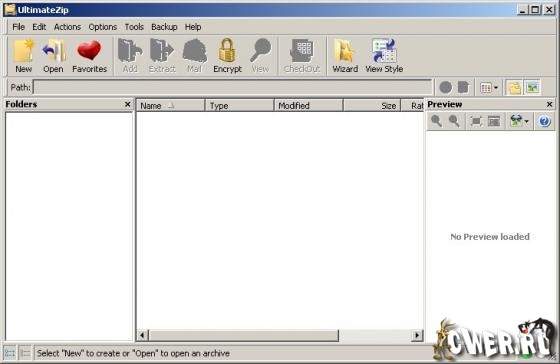Click the New archive toolbar icon
560x364 pixels.
[24, 55]
